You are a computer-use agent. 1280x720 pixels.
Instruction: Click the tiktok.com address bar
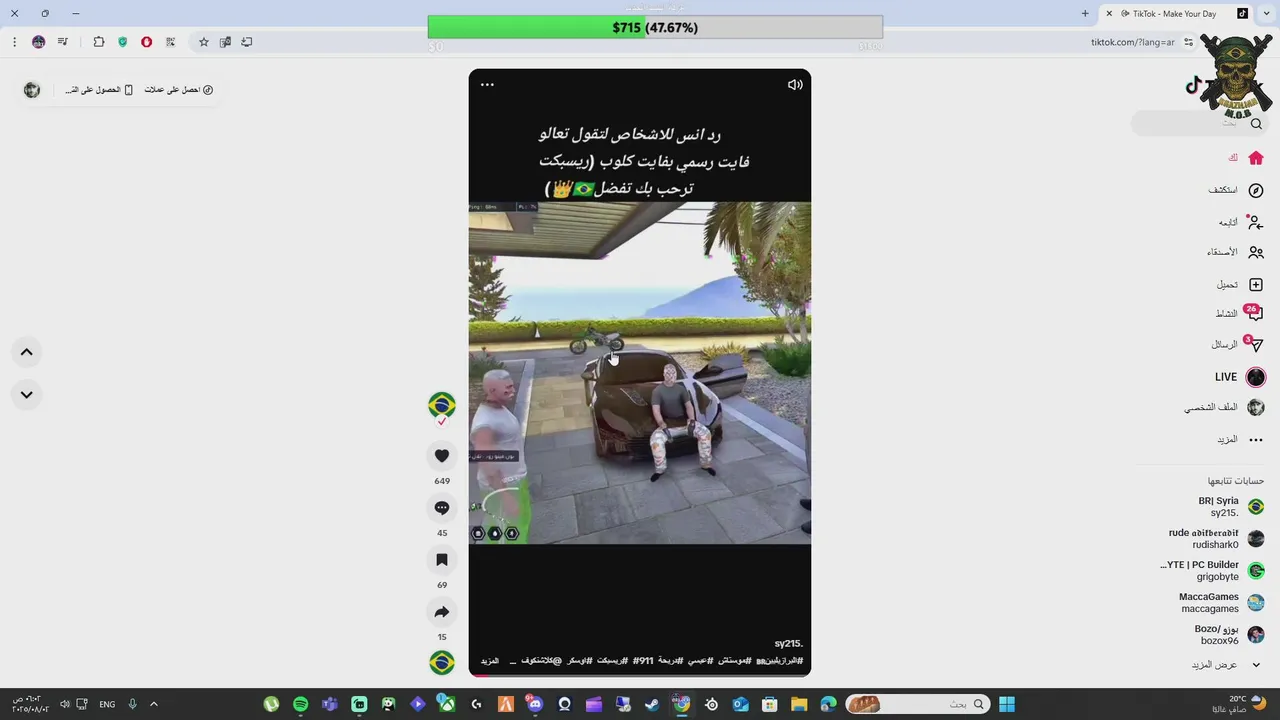tap(1133, 42)
